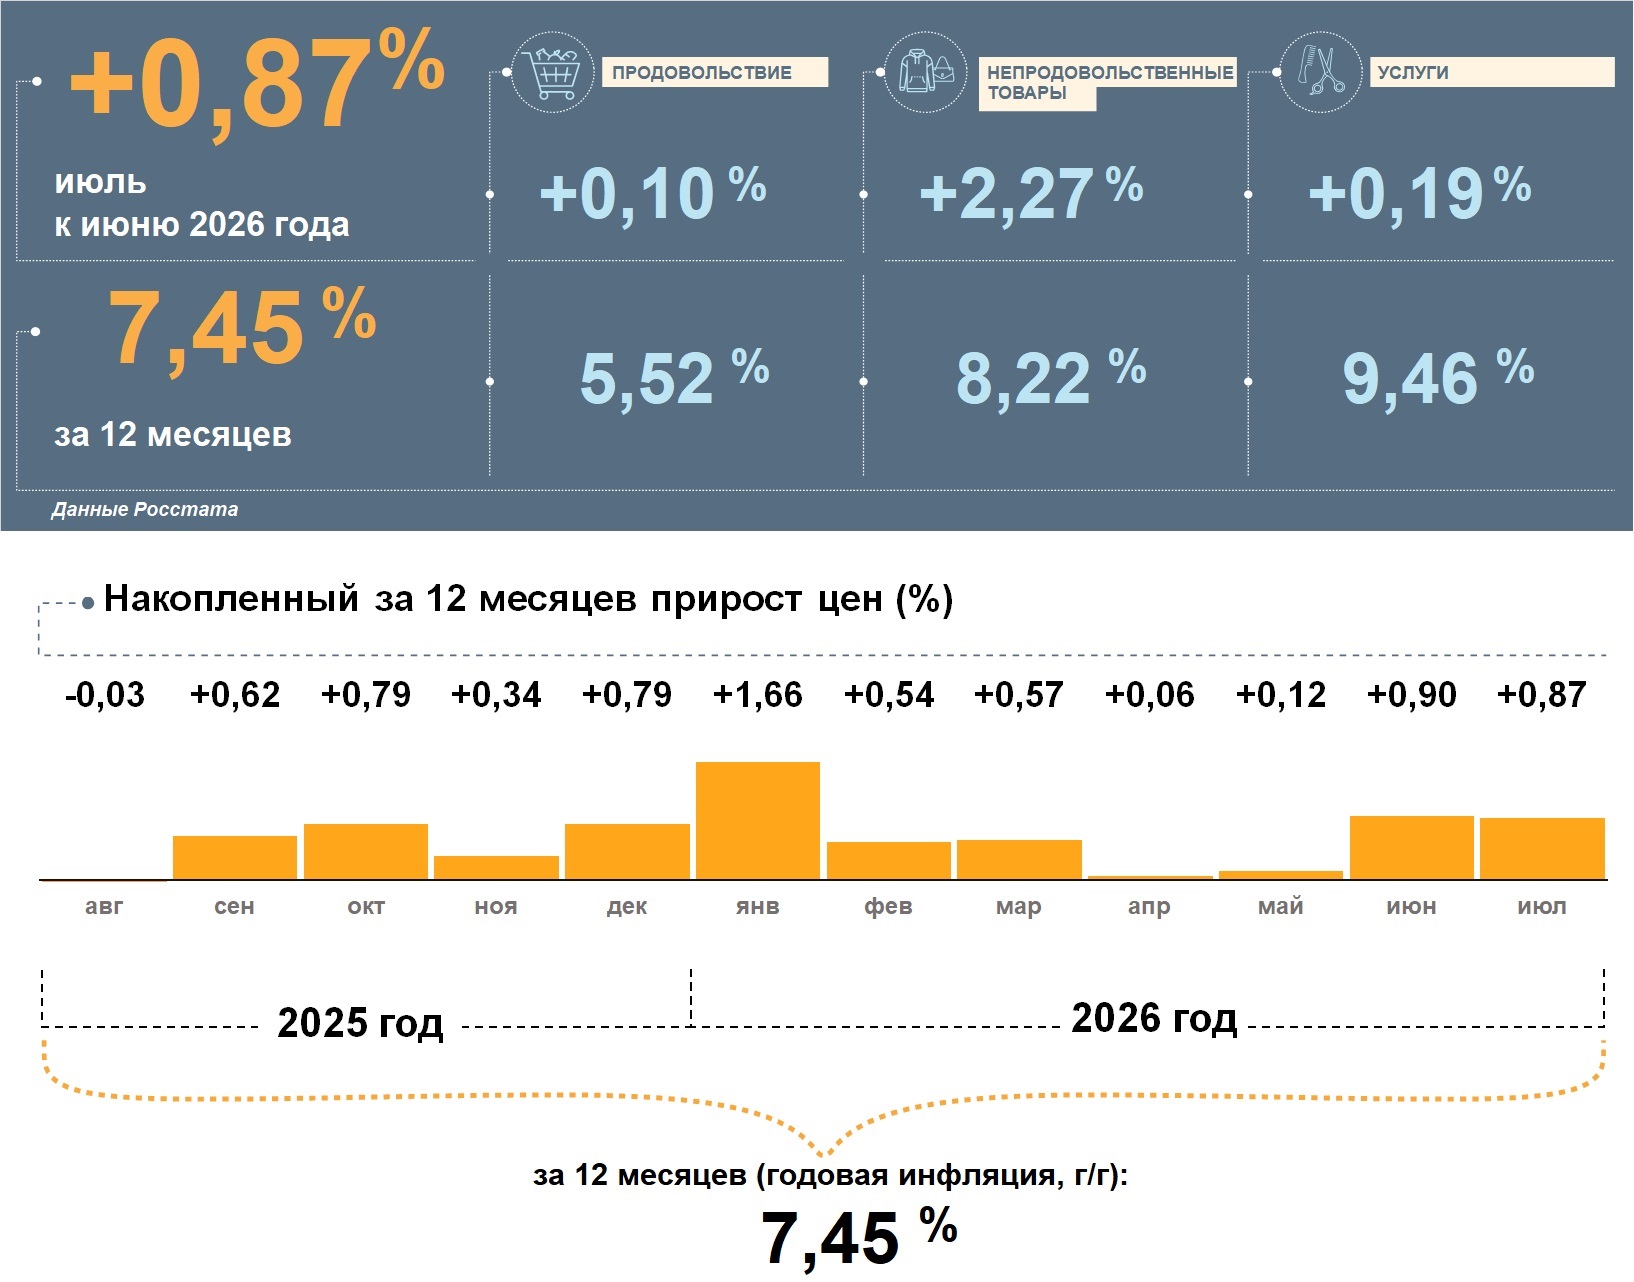Click the tallest orange bar for янв
Image resolution: width=1634 pixels, height=1282 pixels.
pos(758,821)
